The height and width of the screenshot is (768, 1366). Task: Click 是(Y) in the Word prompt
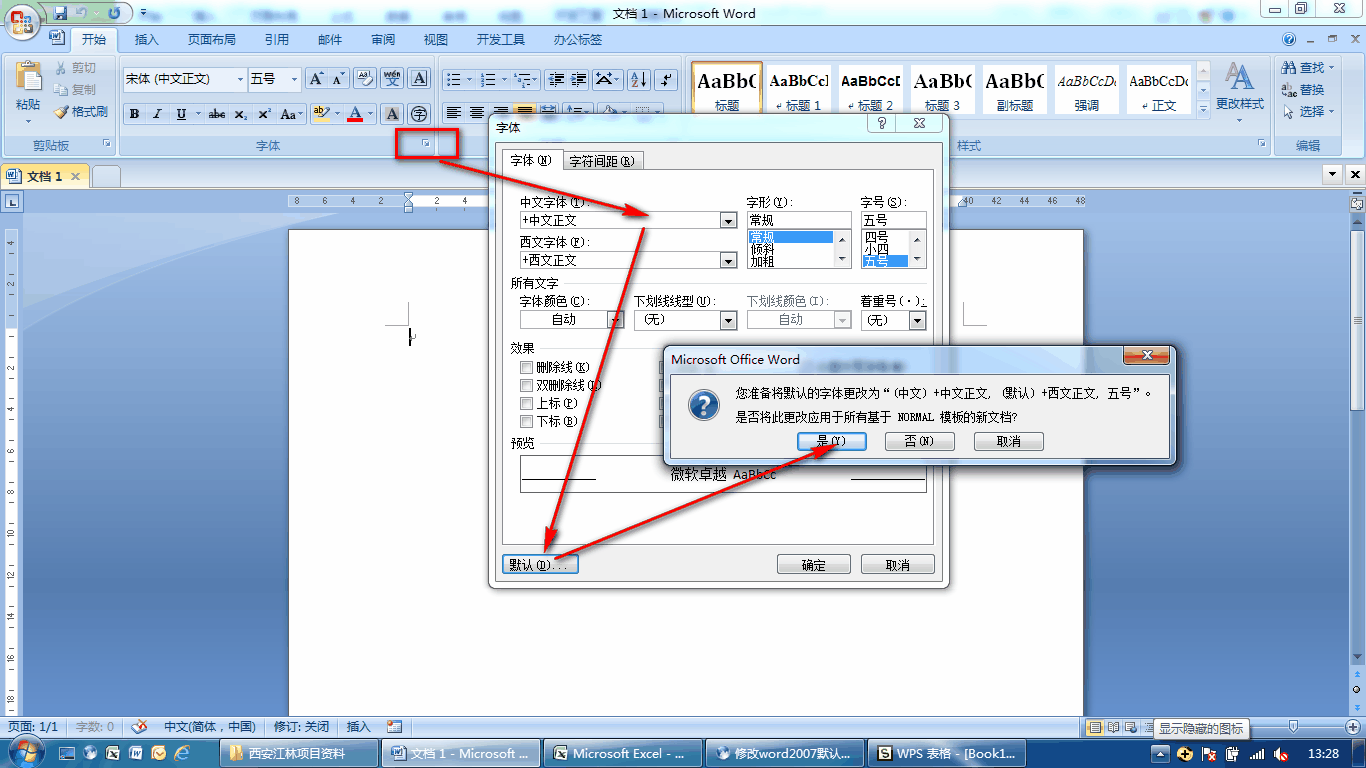click(832, 441)
